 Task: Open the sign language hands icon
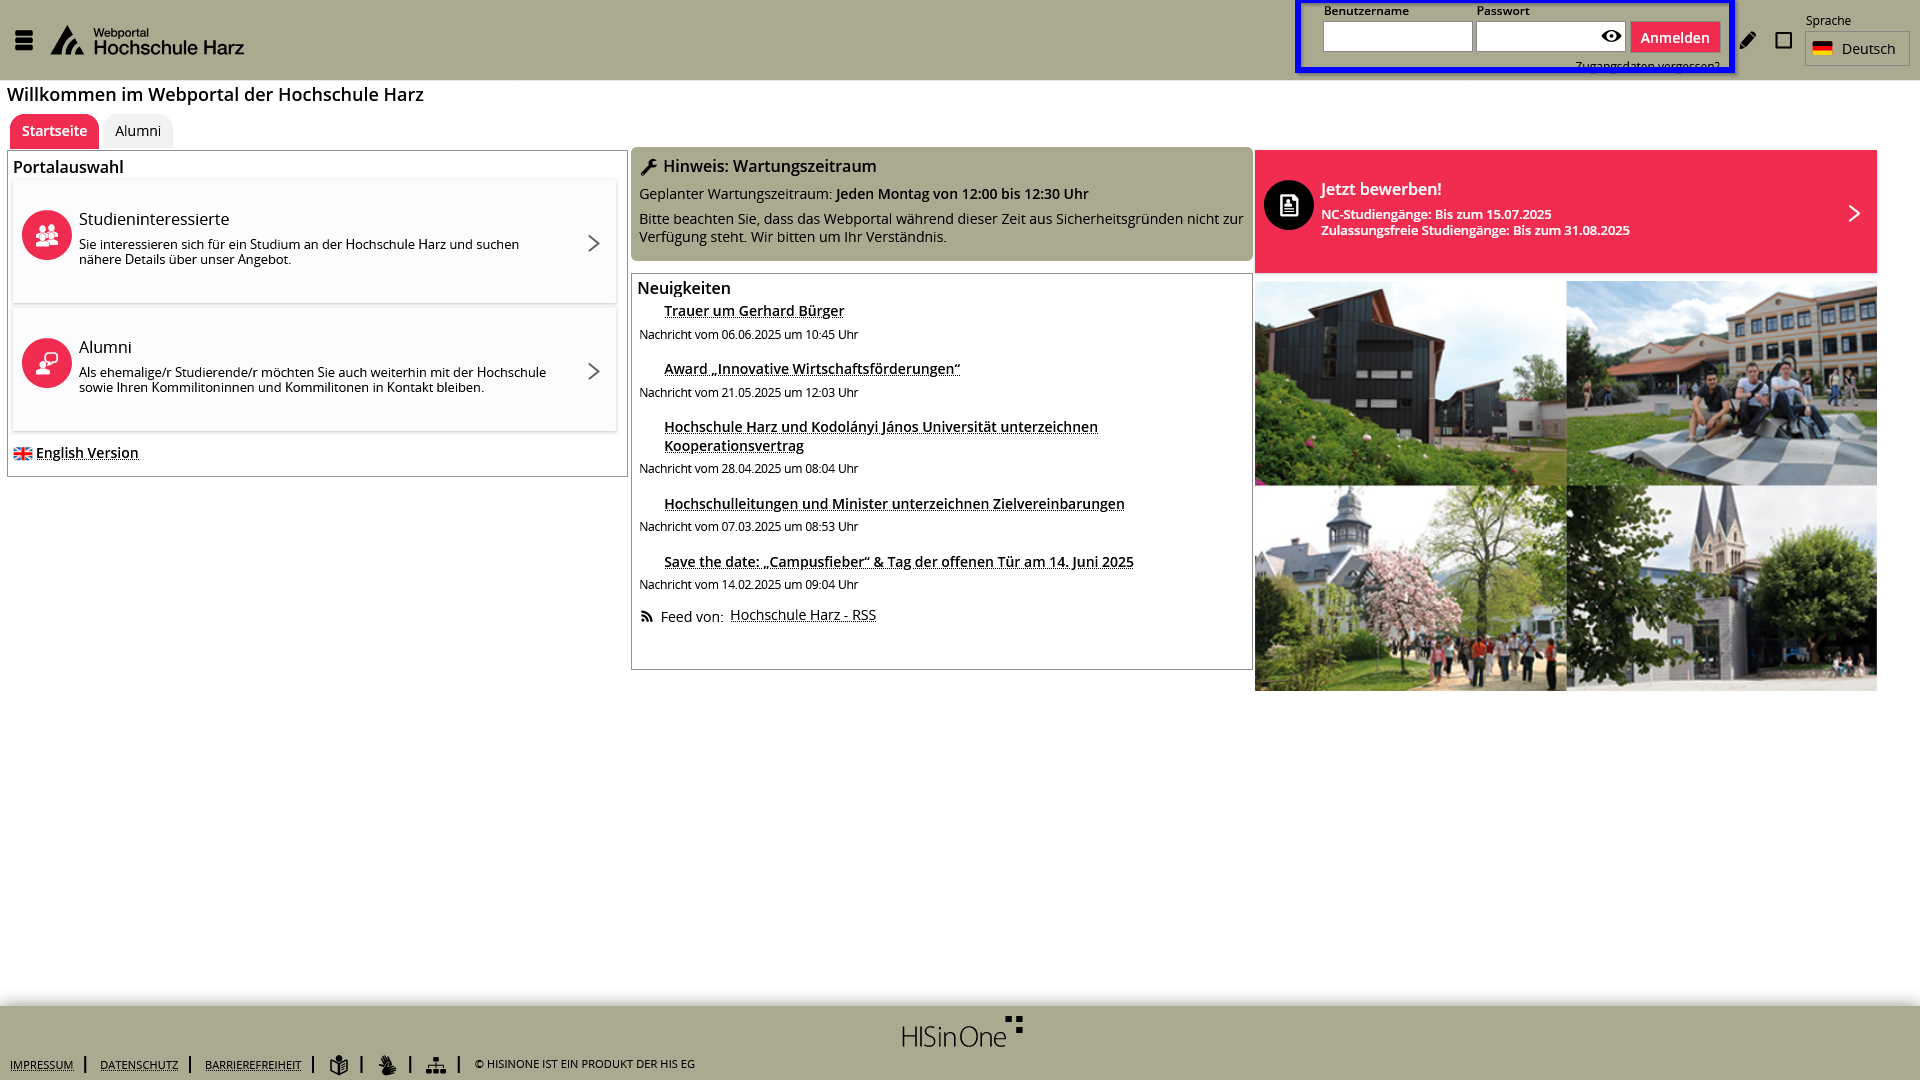point(387,1065)
